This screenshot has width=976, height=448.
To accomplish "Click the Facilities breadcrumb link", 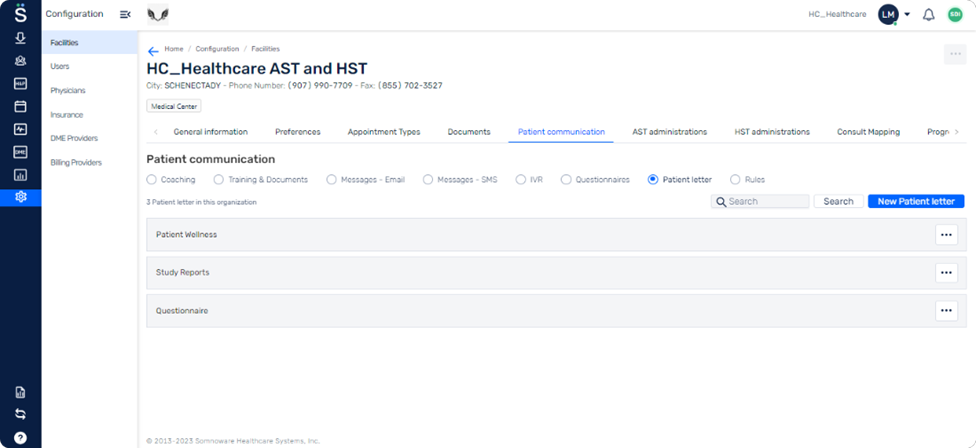I will tap(266, 49).
